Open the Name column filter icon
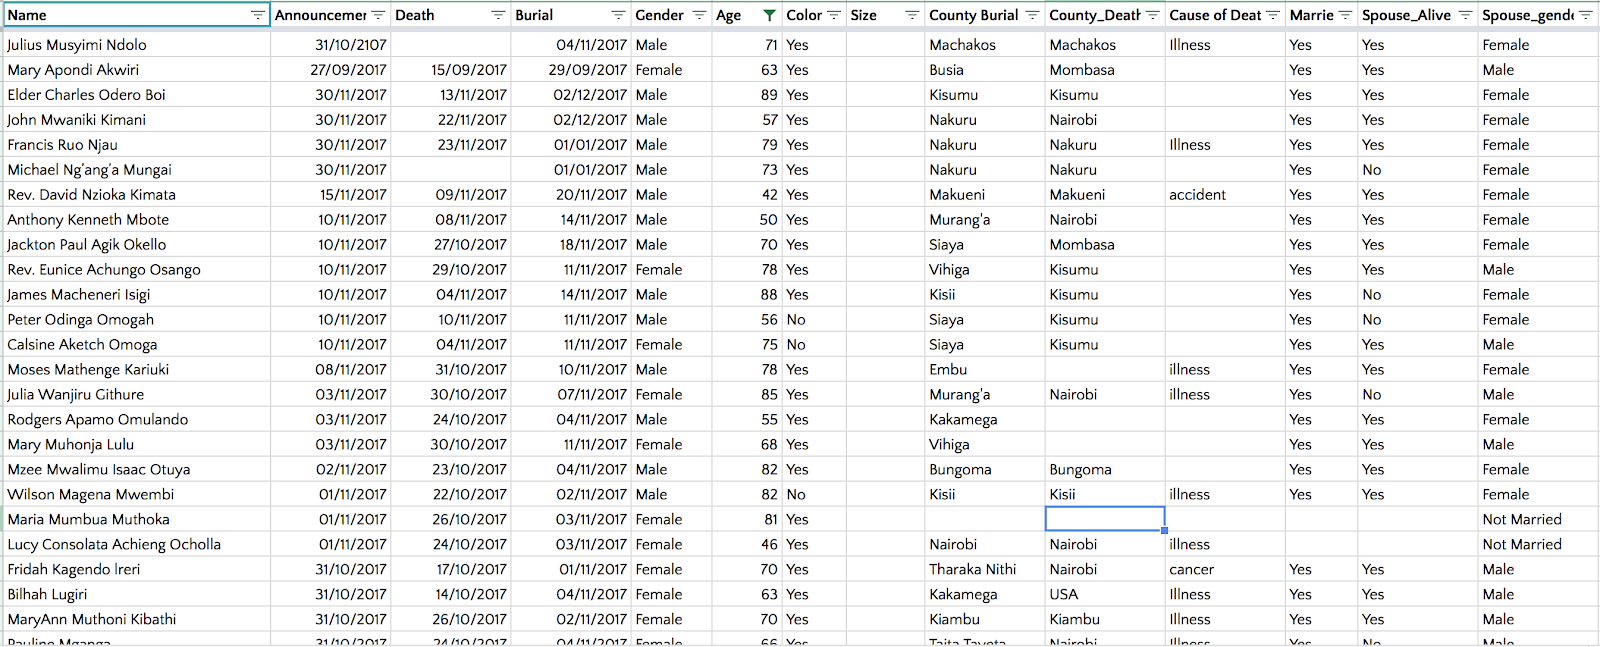The width and height of the screenshot is (1600, 647). [x=258, y=15]
